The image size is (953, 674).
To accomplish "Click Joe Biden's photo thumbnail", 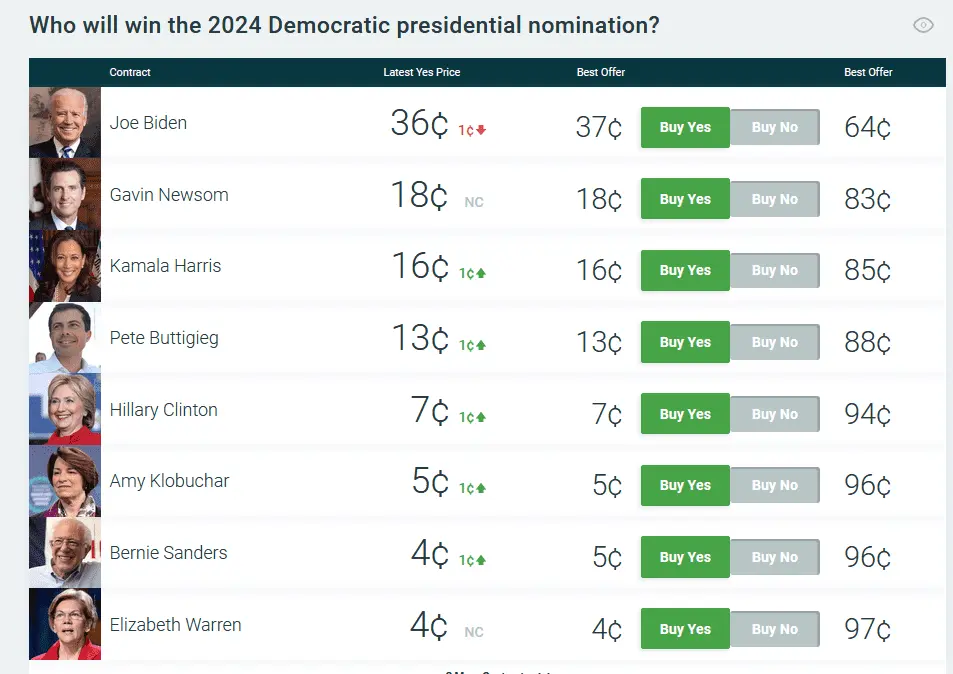I will point(65,123).
